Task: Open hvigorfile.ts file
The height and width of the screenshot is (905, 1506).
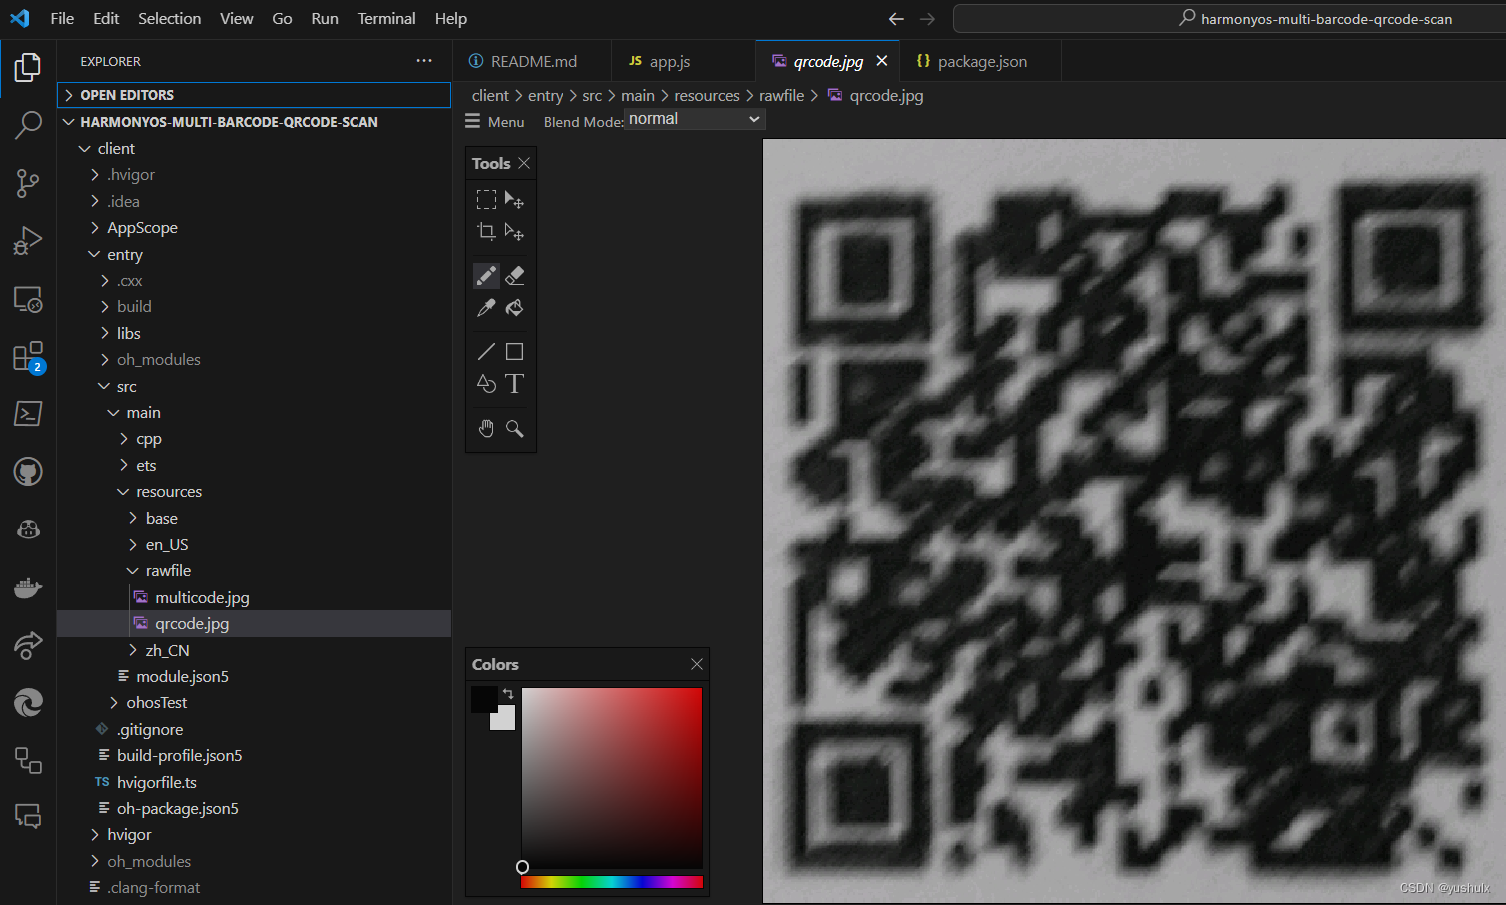Action: coord(254,782)
